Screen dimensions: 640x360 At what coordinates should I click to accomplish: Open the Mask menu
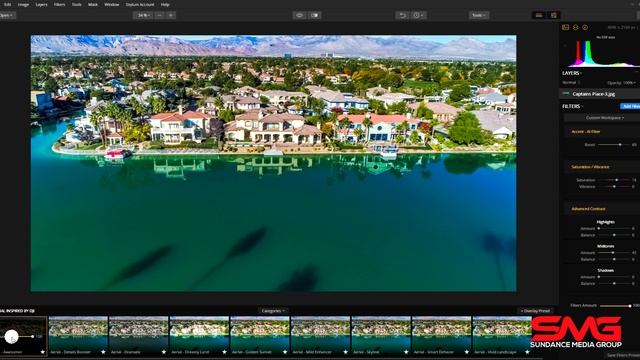93,4
